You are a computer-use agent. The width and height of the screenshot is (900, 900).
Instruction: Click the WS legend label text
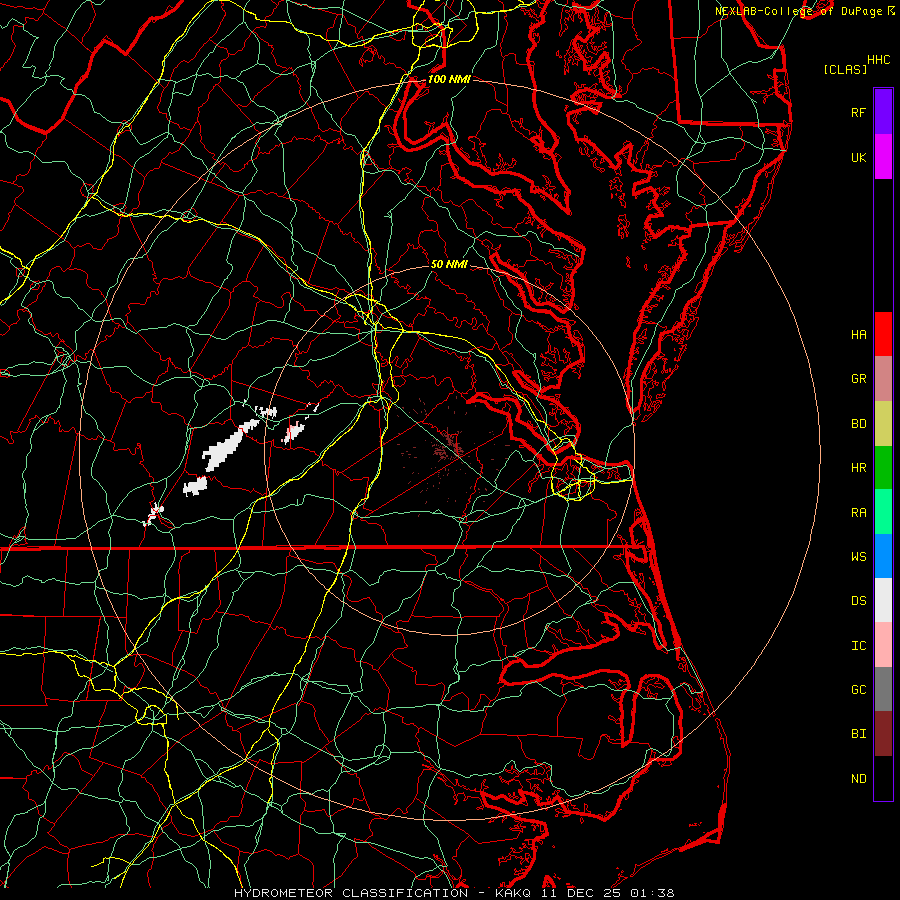(x=858, y=556)
